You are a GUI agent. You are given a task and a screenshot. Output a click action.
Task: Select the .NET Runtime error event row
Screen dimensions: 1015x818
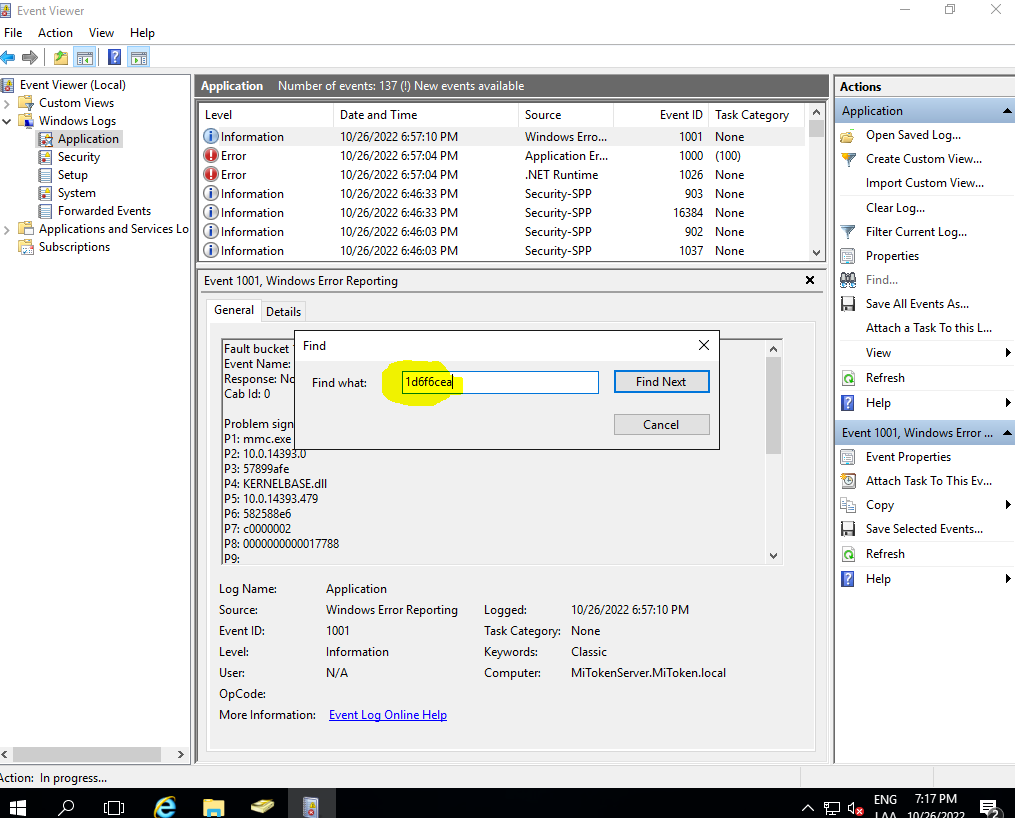click(x=502, y=175)
